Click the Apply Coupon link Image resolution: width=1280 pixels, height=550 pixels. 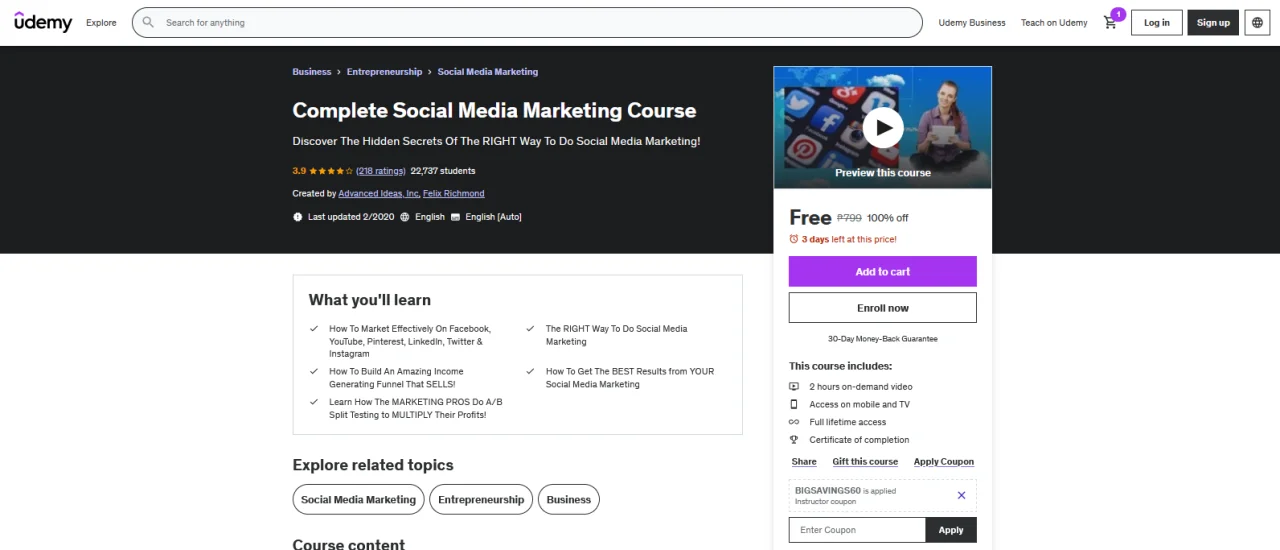944,462
